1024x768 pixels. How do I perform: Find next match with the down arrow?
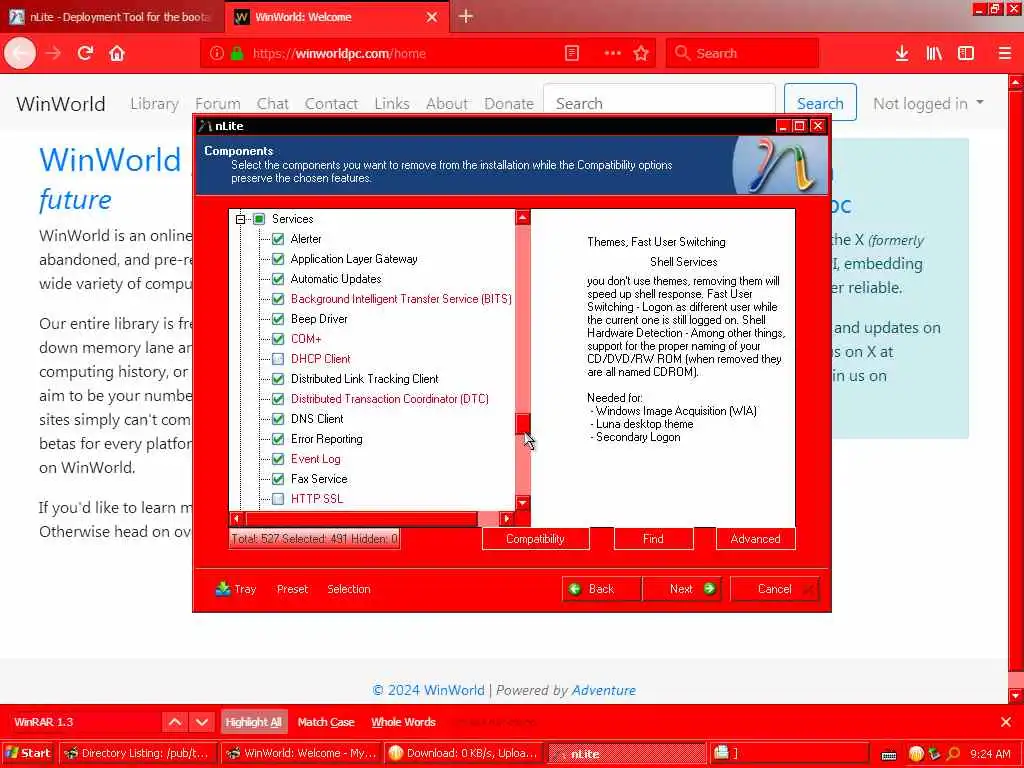202,722
